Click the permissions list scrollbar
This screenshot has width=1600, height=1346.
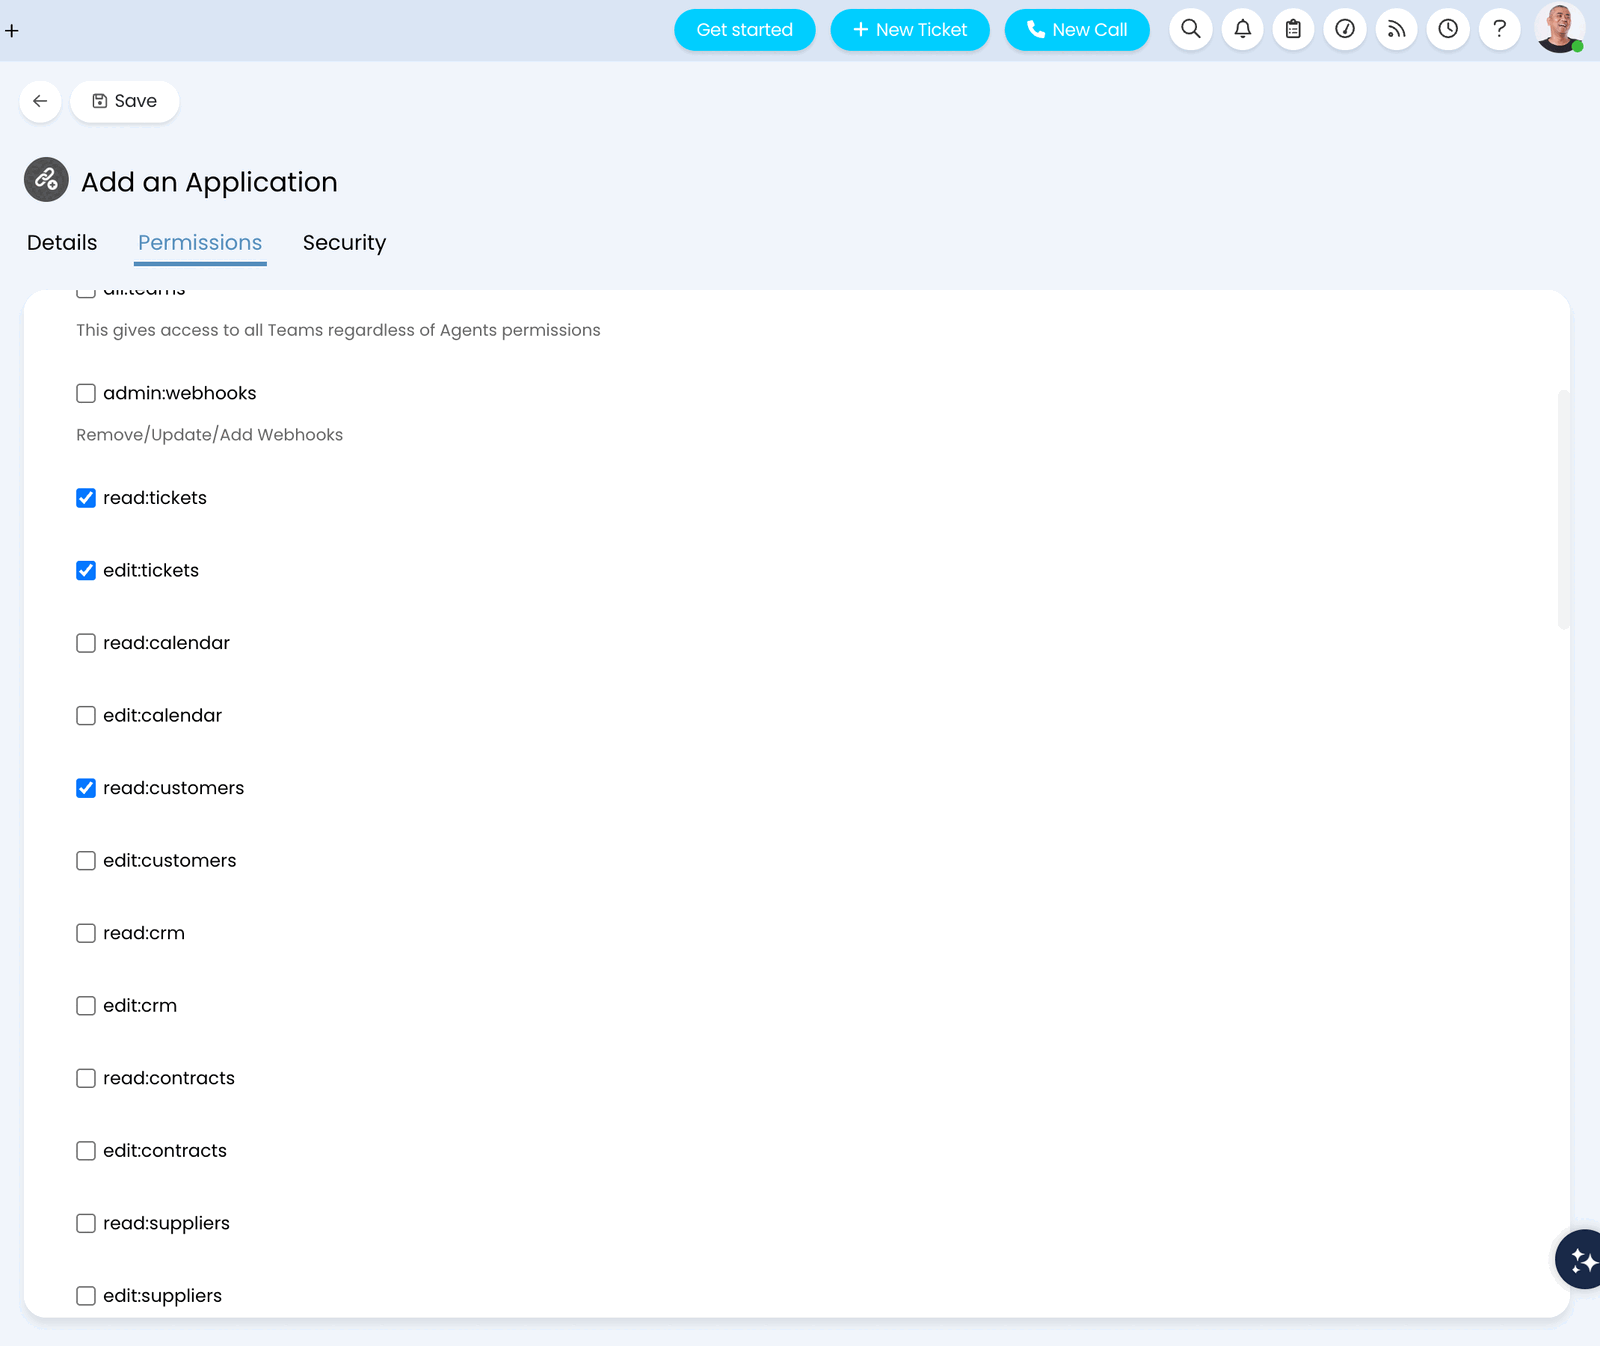[x=1564, y=510]
